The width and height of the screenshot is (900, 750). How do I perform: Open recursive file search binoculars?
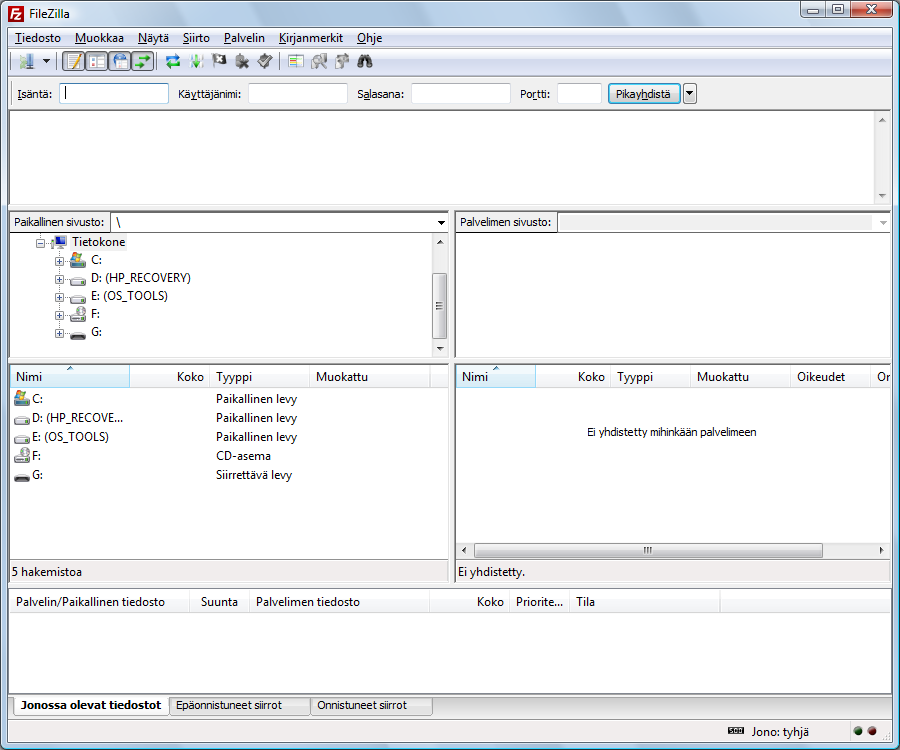click(x=365, y=61)
